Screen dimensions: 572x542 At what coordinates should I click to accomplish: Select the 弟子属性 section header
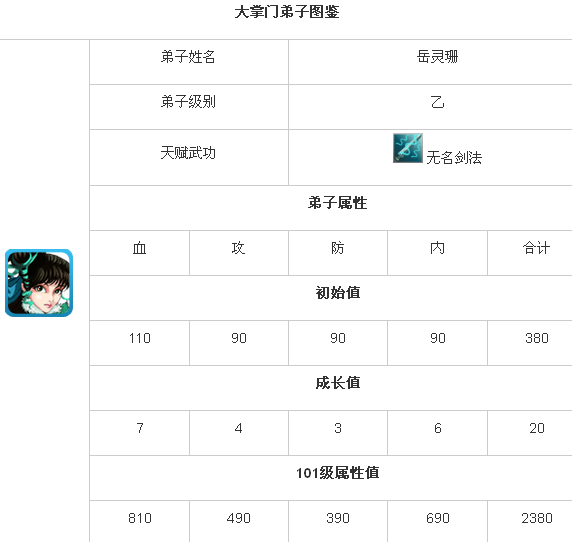(x=337, y=203)
